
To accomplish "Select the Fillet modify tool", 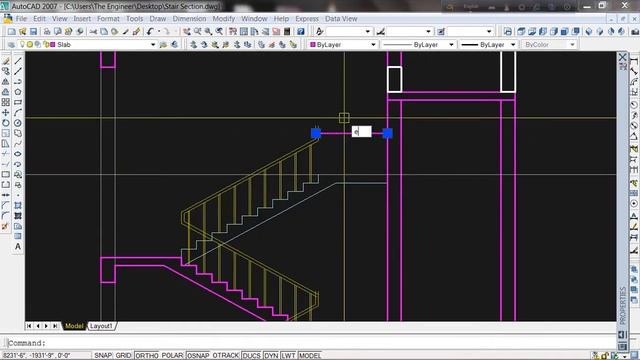I will pos(6,216).
